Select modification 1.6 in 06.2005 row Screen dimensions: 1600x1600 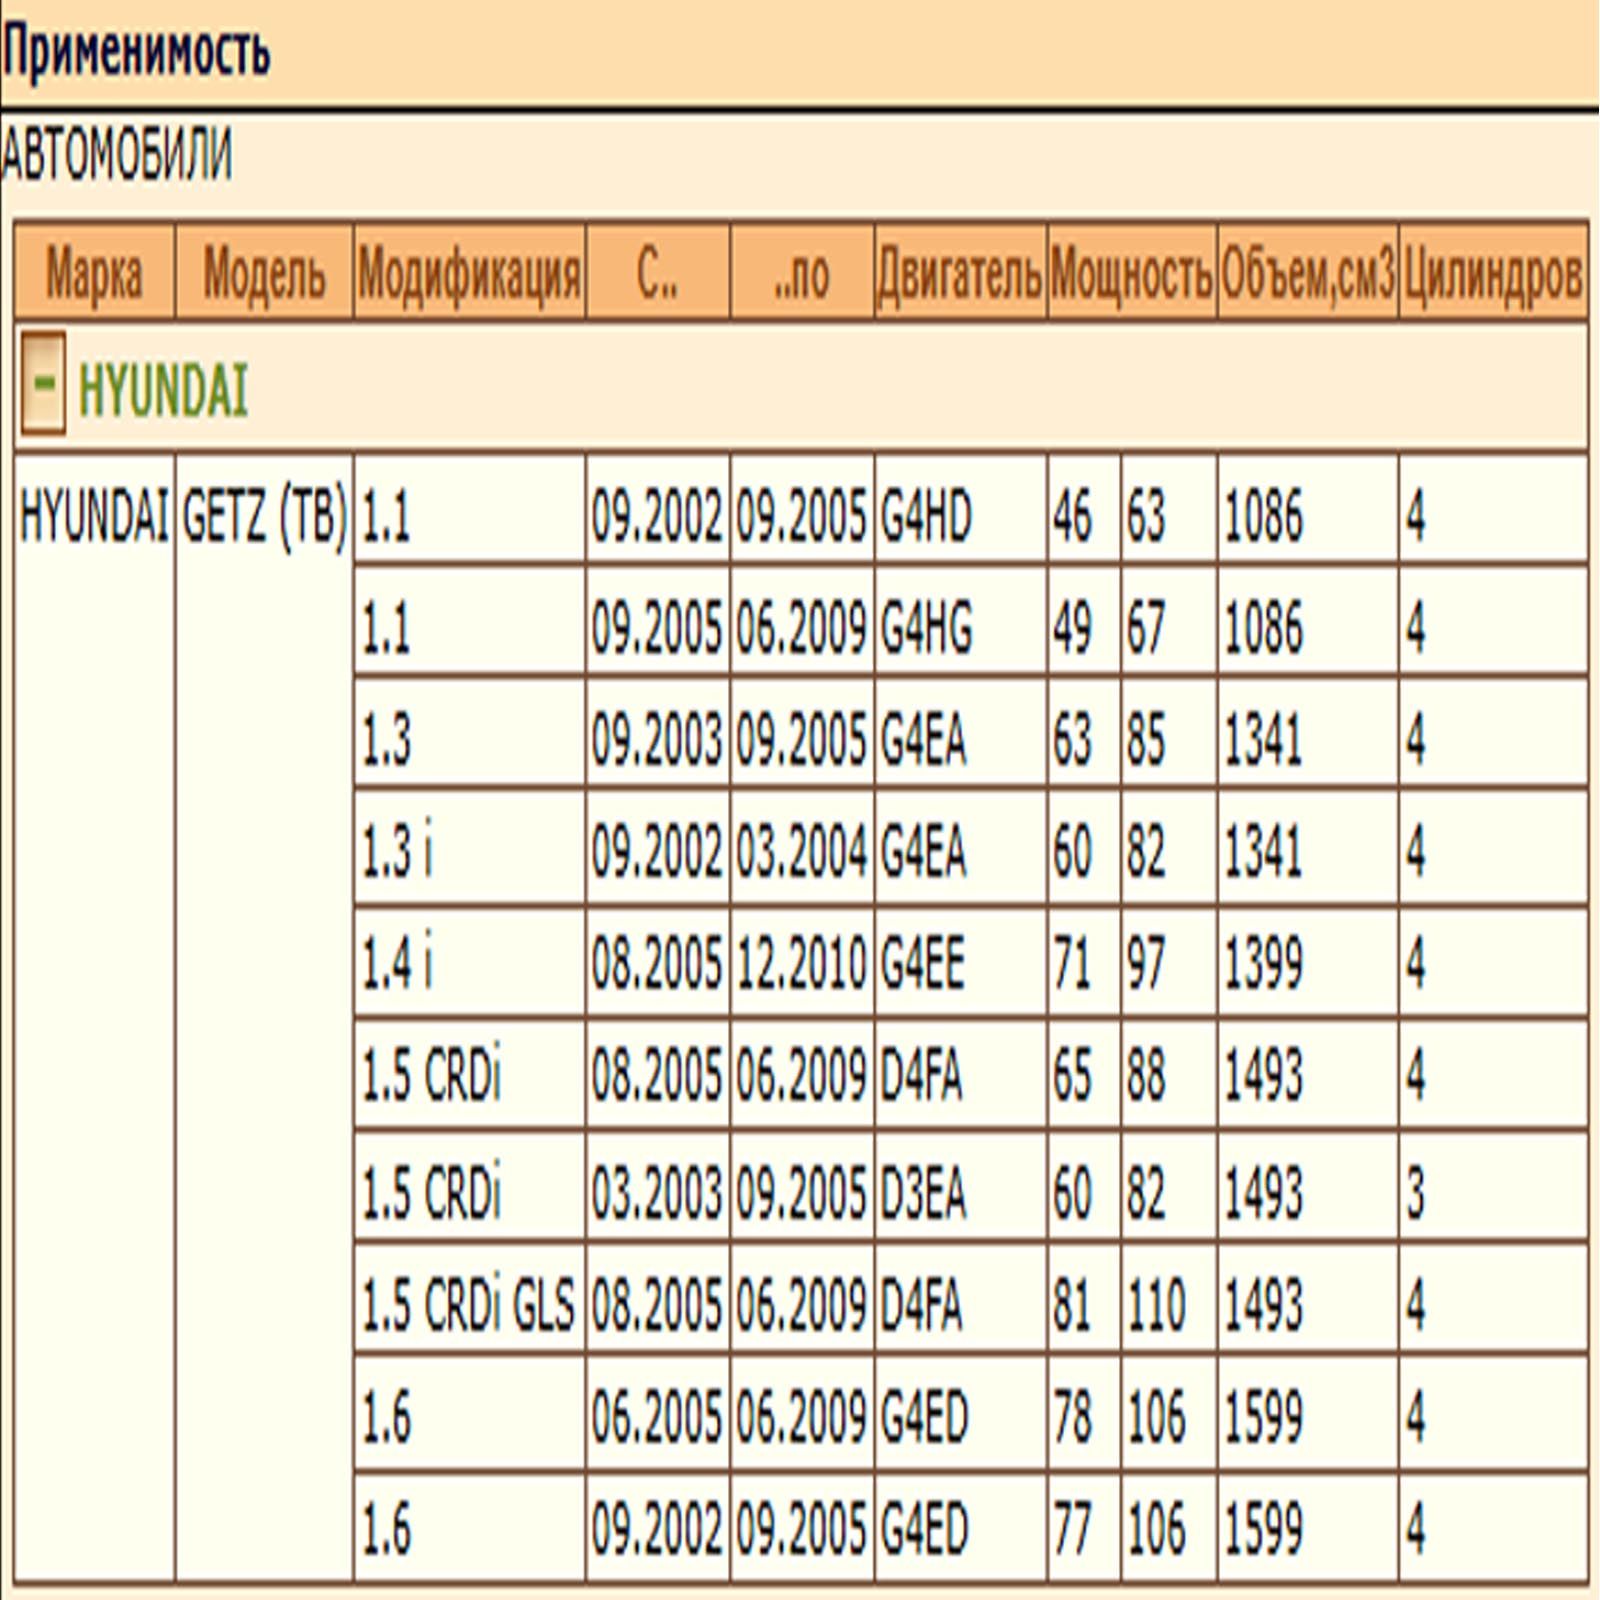point(469,1414)
